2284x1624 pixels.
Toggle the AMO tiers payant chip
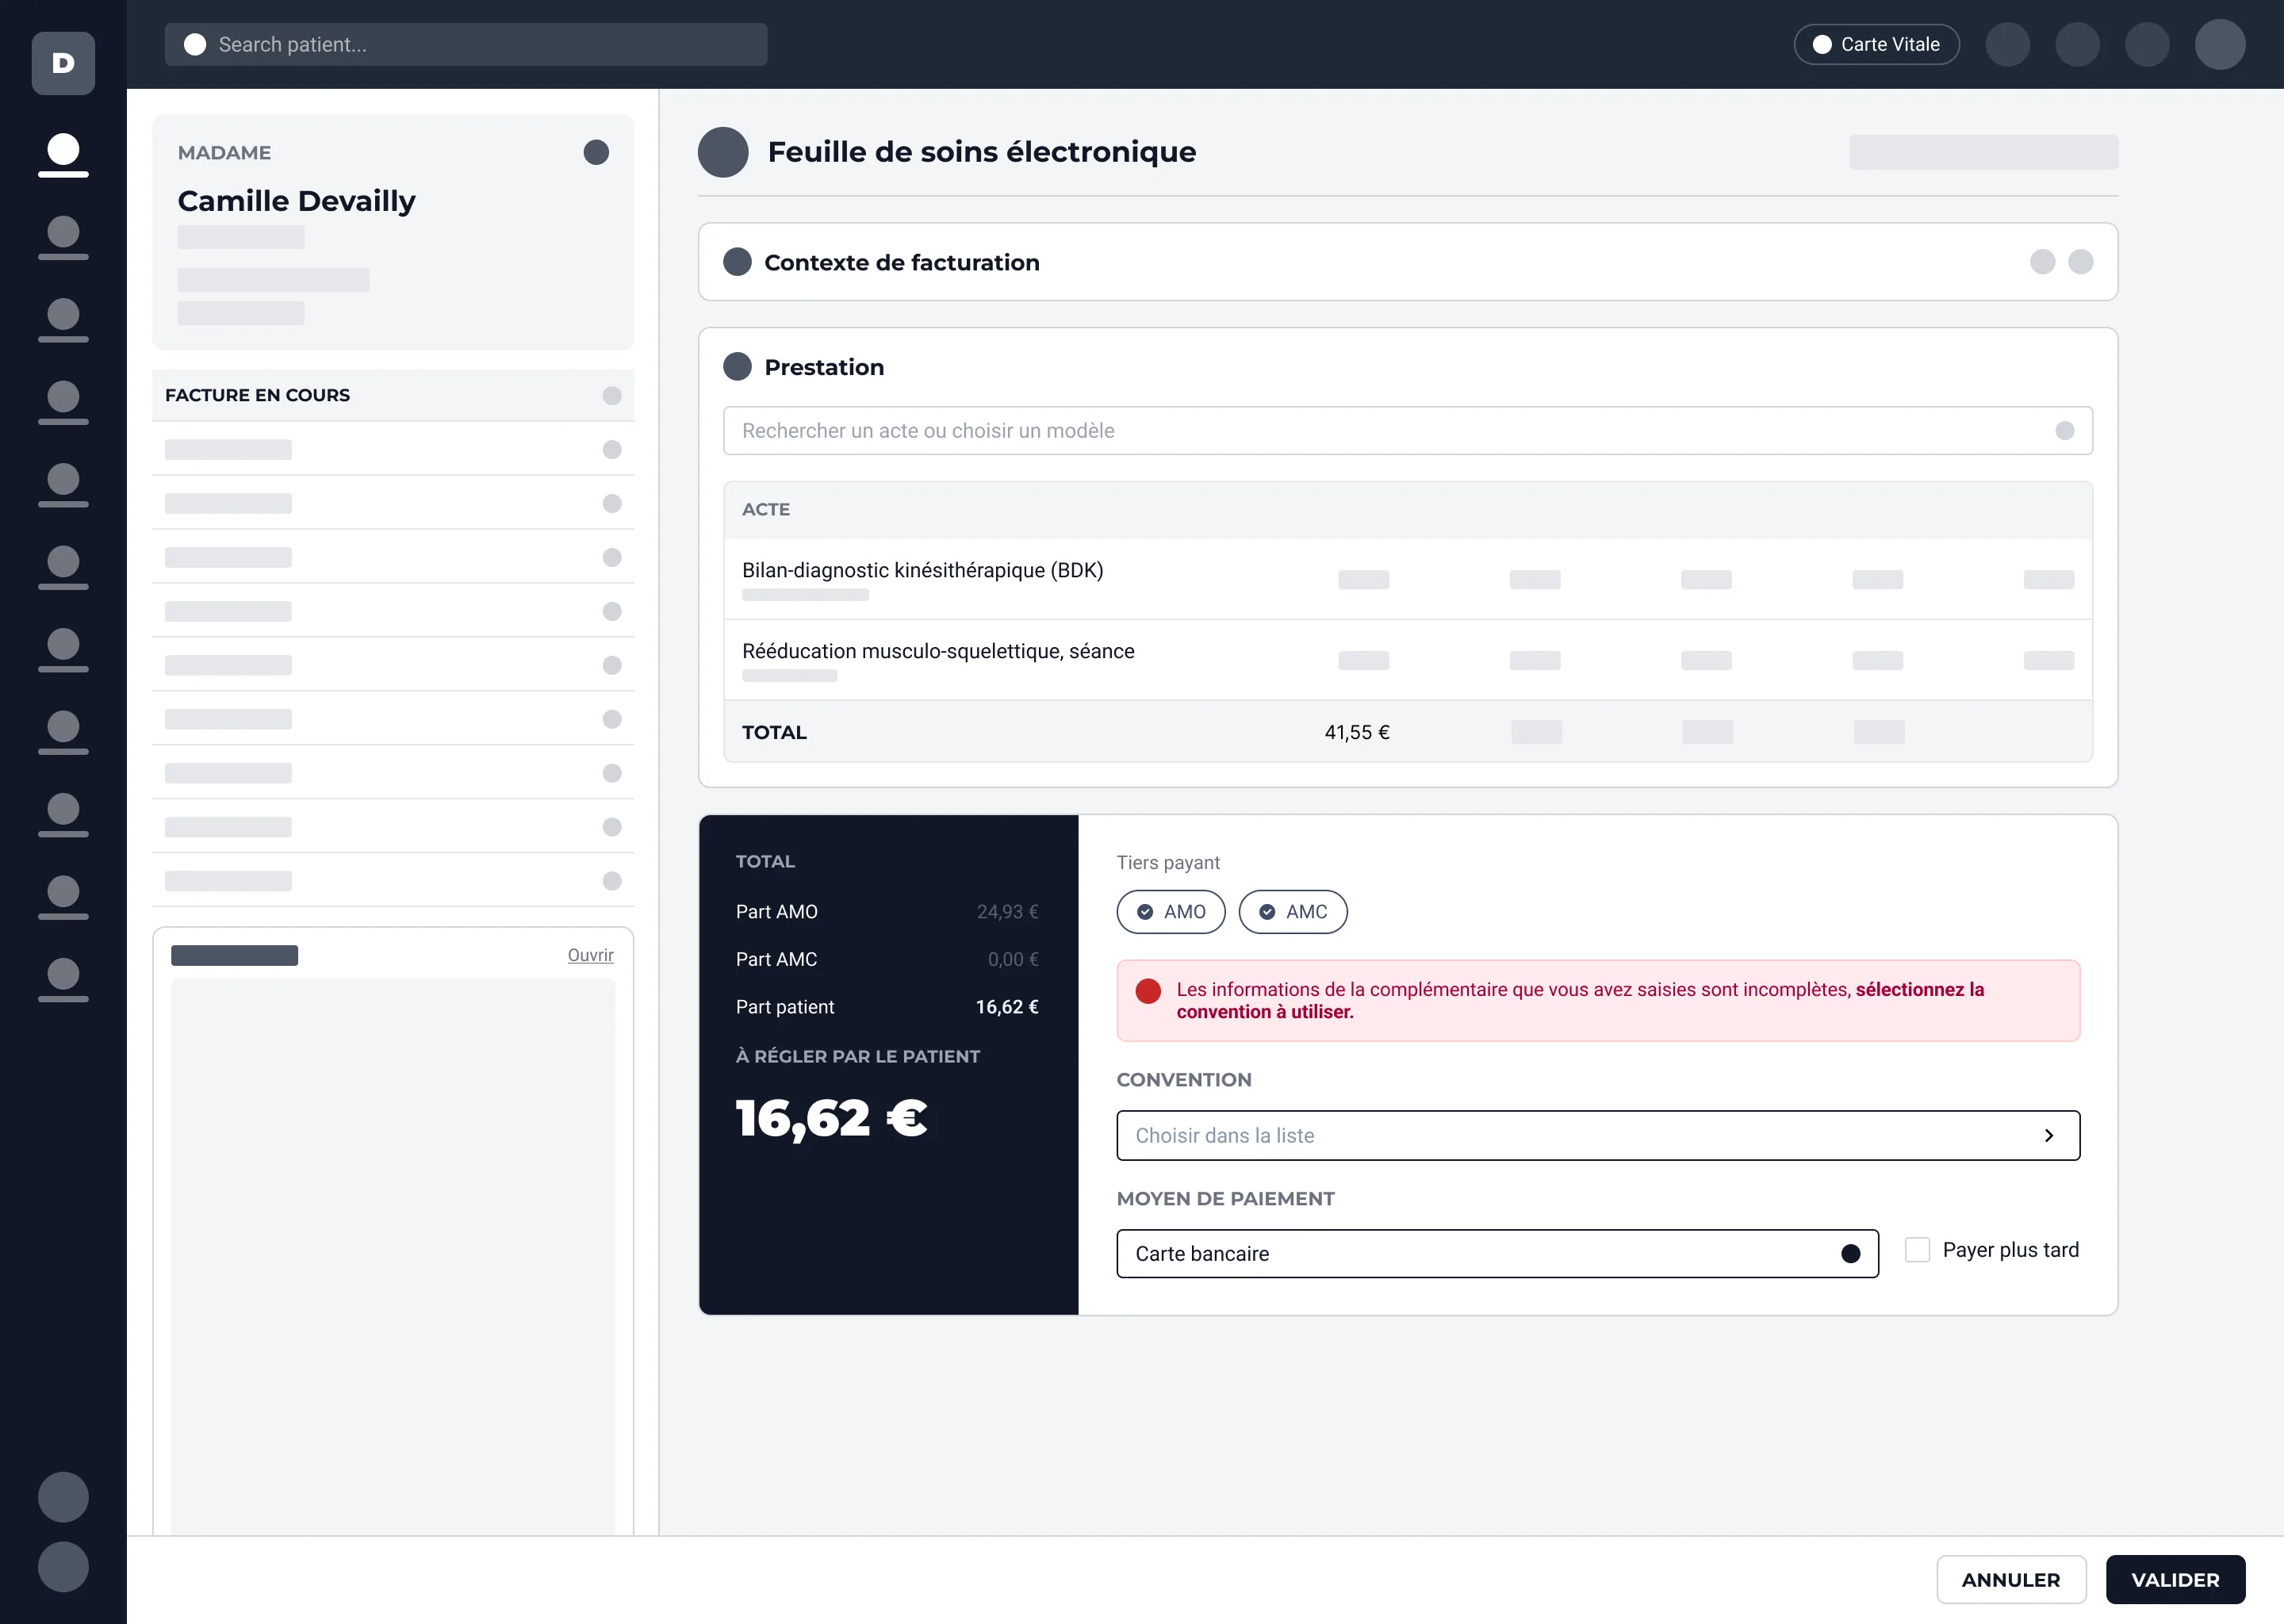tap(1170, 912)
